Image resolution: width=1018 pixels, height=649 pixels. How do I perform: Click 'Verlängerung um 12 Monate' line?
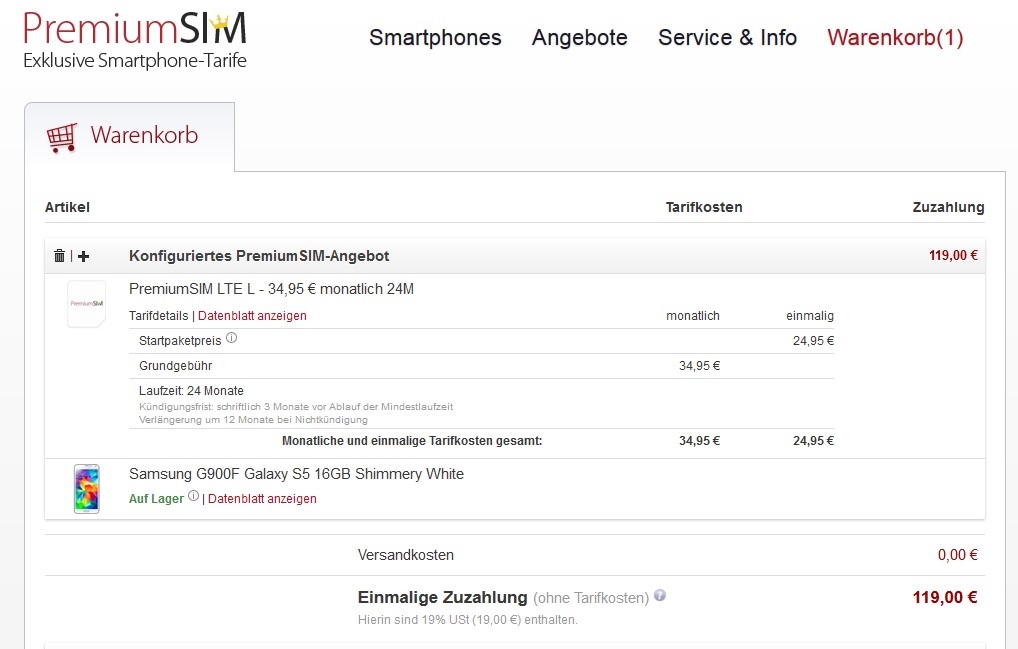253,420
